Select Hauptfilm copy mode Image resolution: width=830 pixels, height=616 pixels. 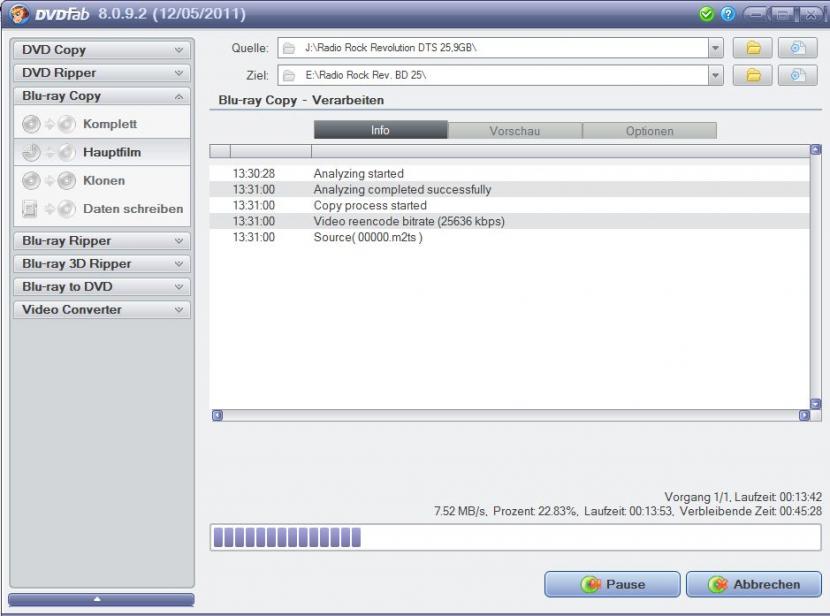pyautogui.click(x=102, y=152)
